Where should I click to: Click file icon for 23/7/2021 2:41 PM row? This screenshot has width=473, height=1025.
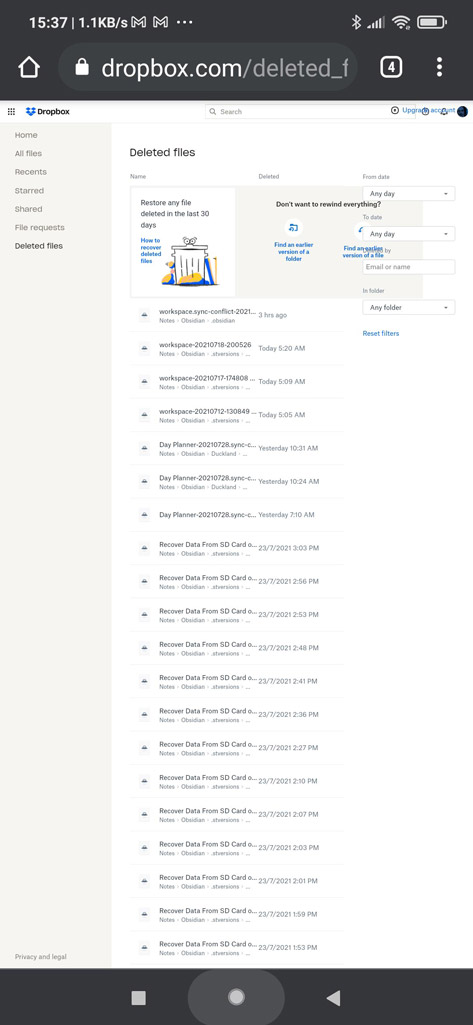145,681
